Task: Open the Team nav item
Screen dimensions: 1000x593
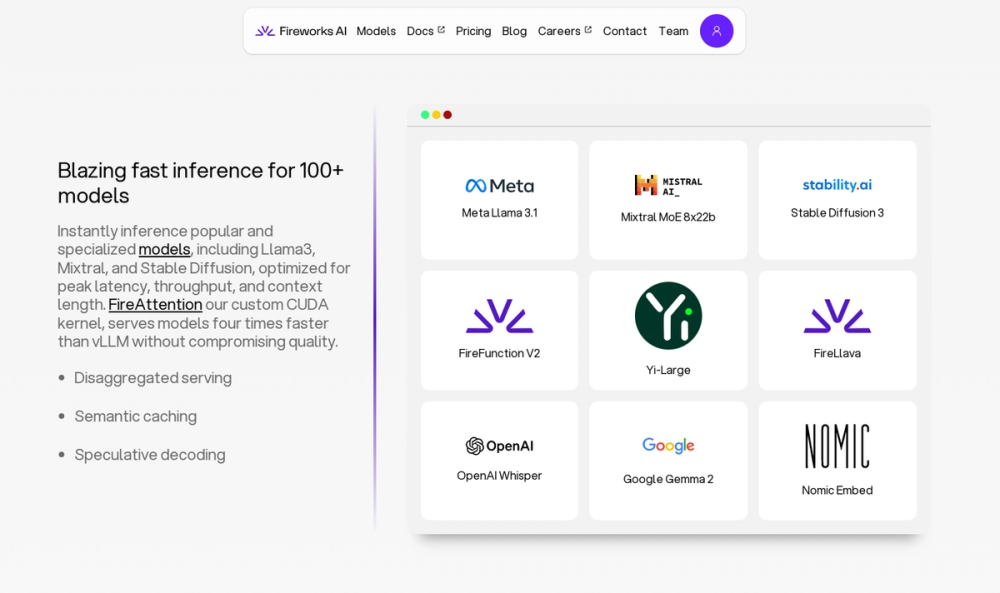Action: click(x=673, y=31)
